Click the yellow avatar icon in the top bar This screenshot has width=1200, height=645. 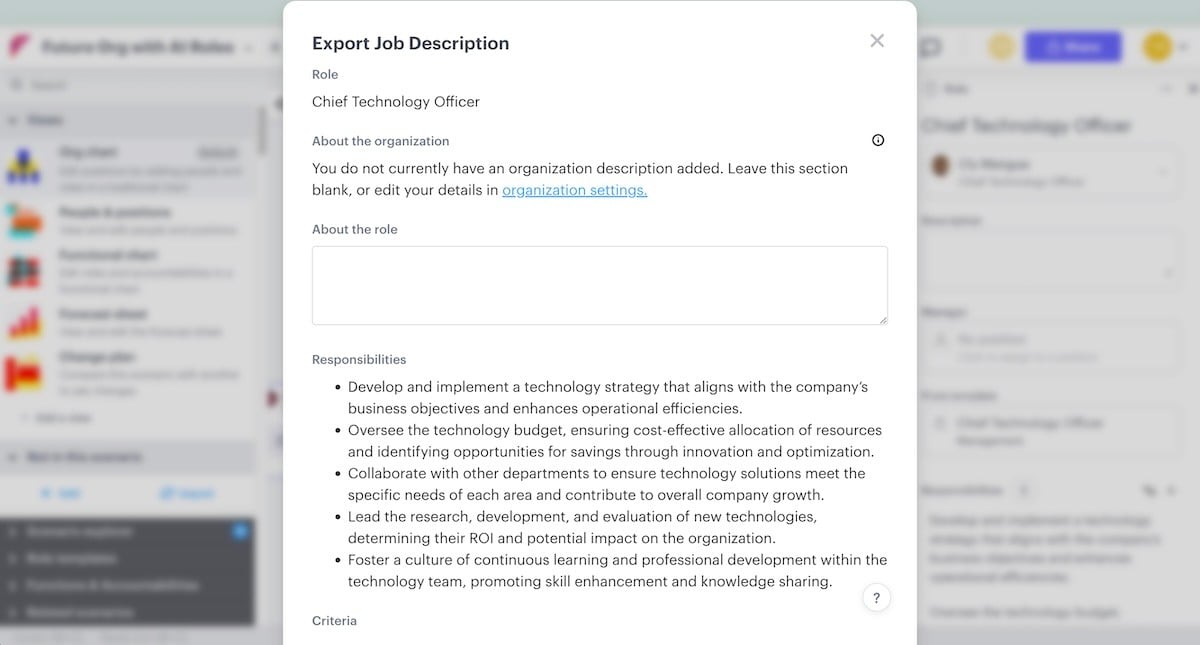(x=1157, y=47)
